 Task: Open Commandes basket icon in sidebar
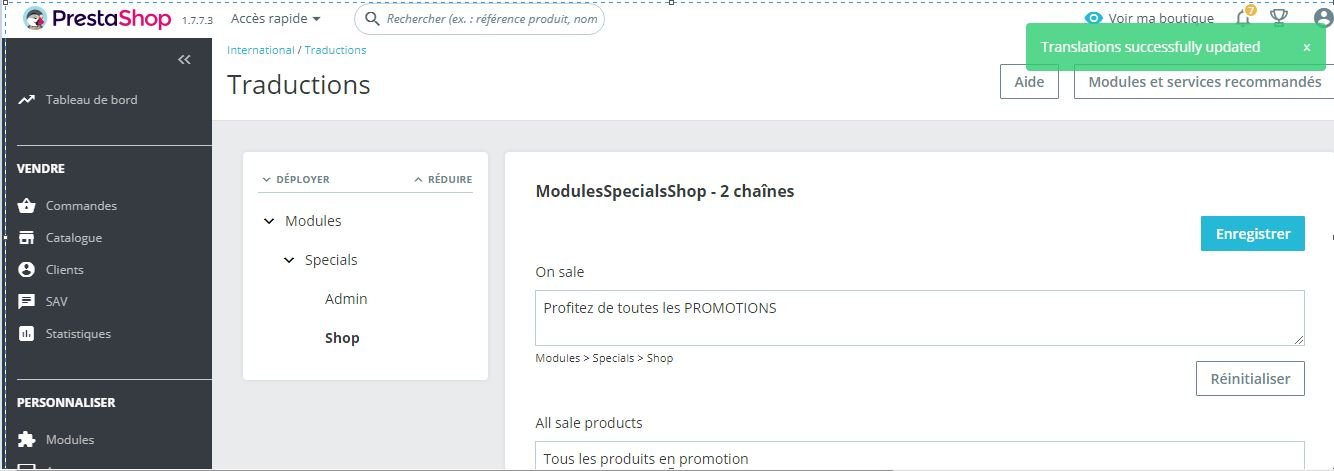[x=27, y=206]
